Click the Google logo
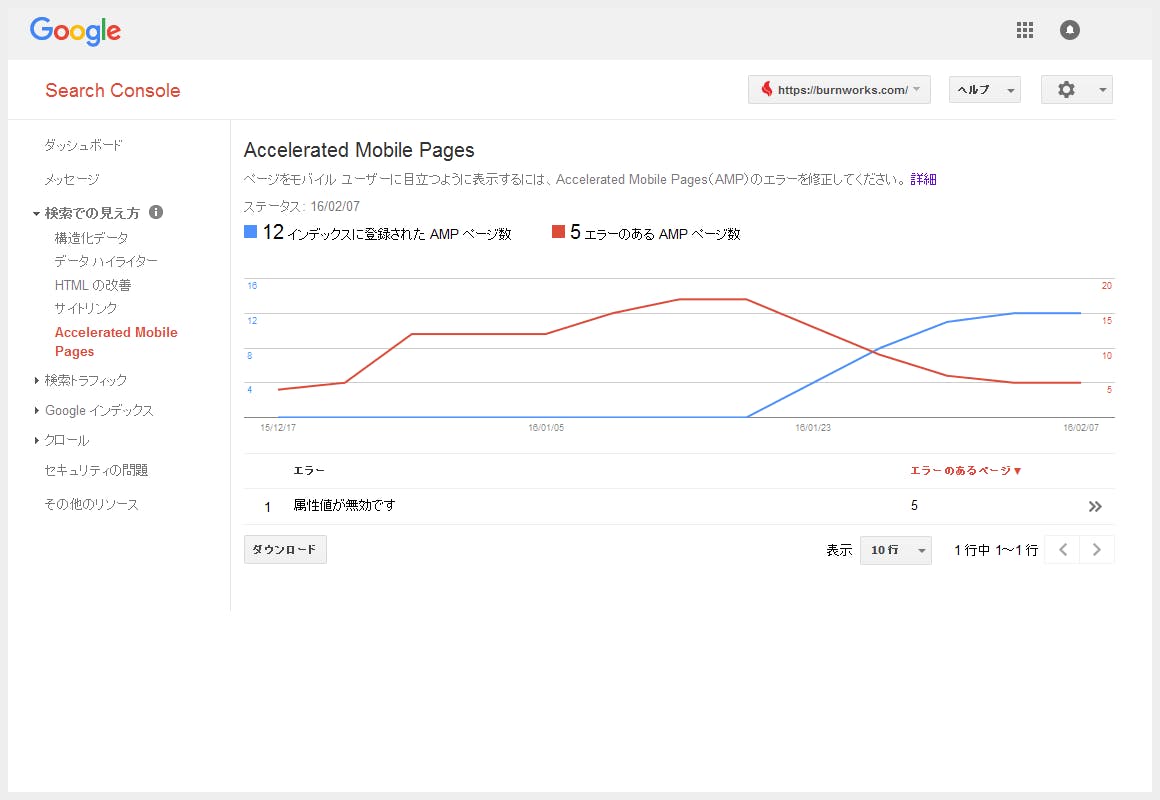 [75, 31]
